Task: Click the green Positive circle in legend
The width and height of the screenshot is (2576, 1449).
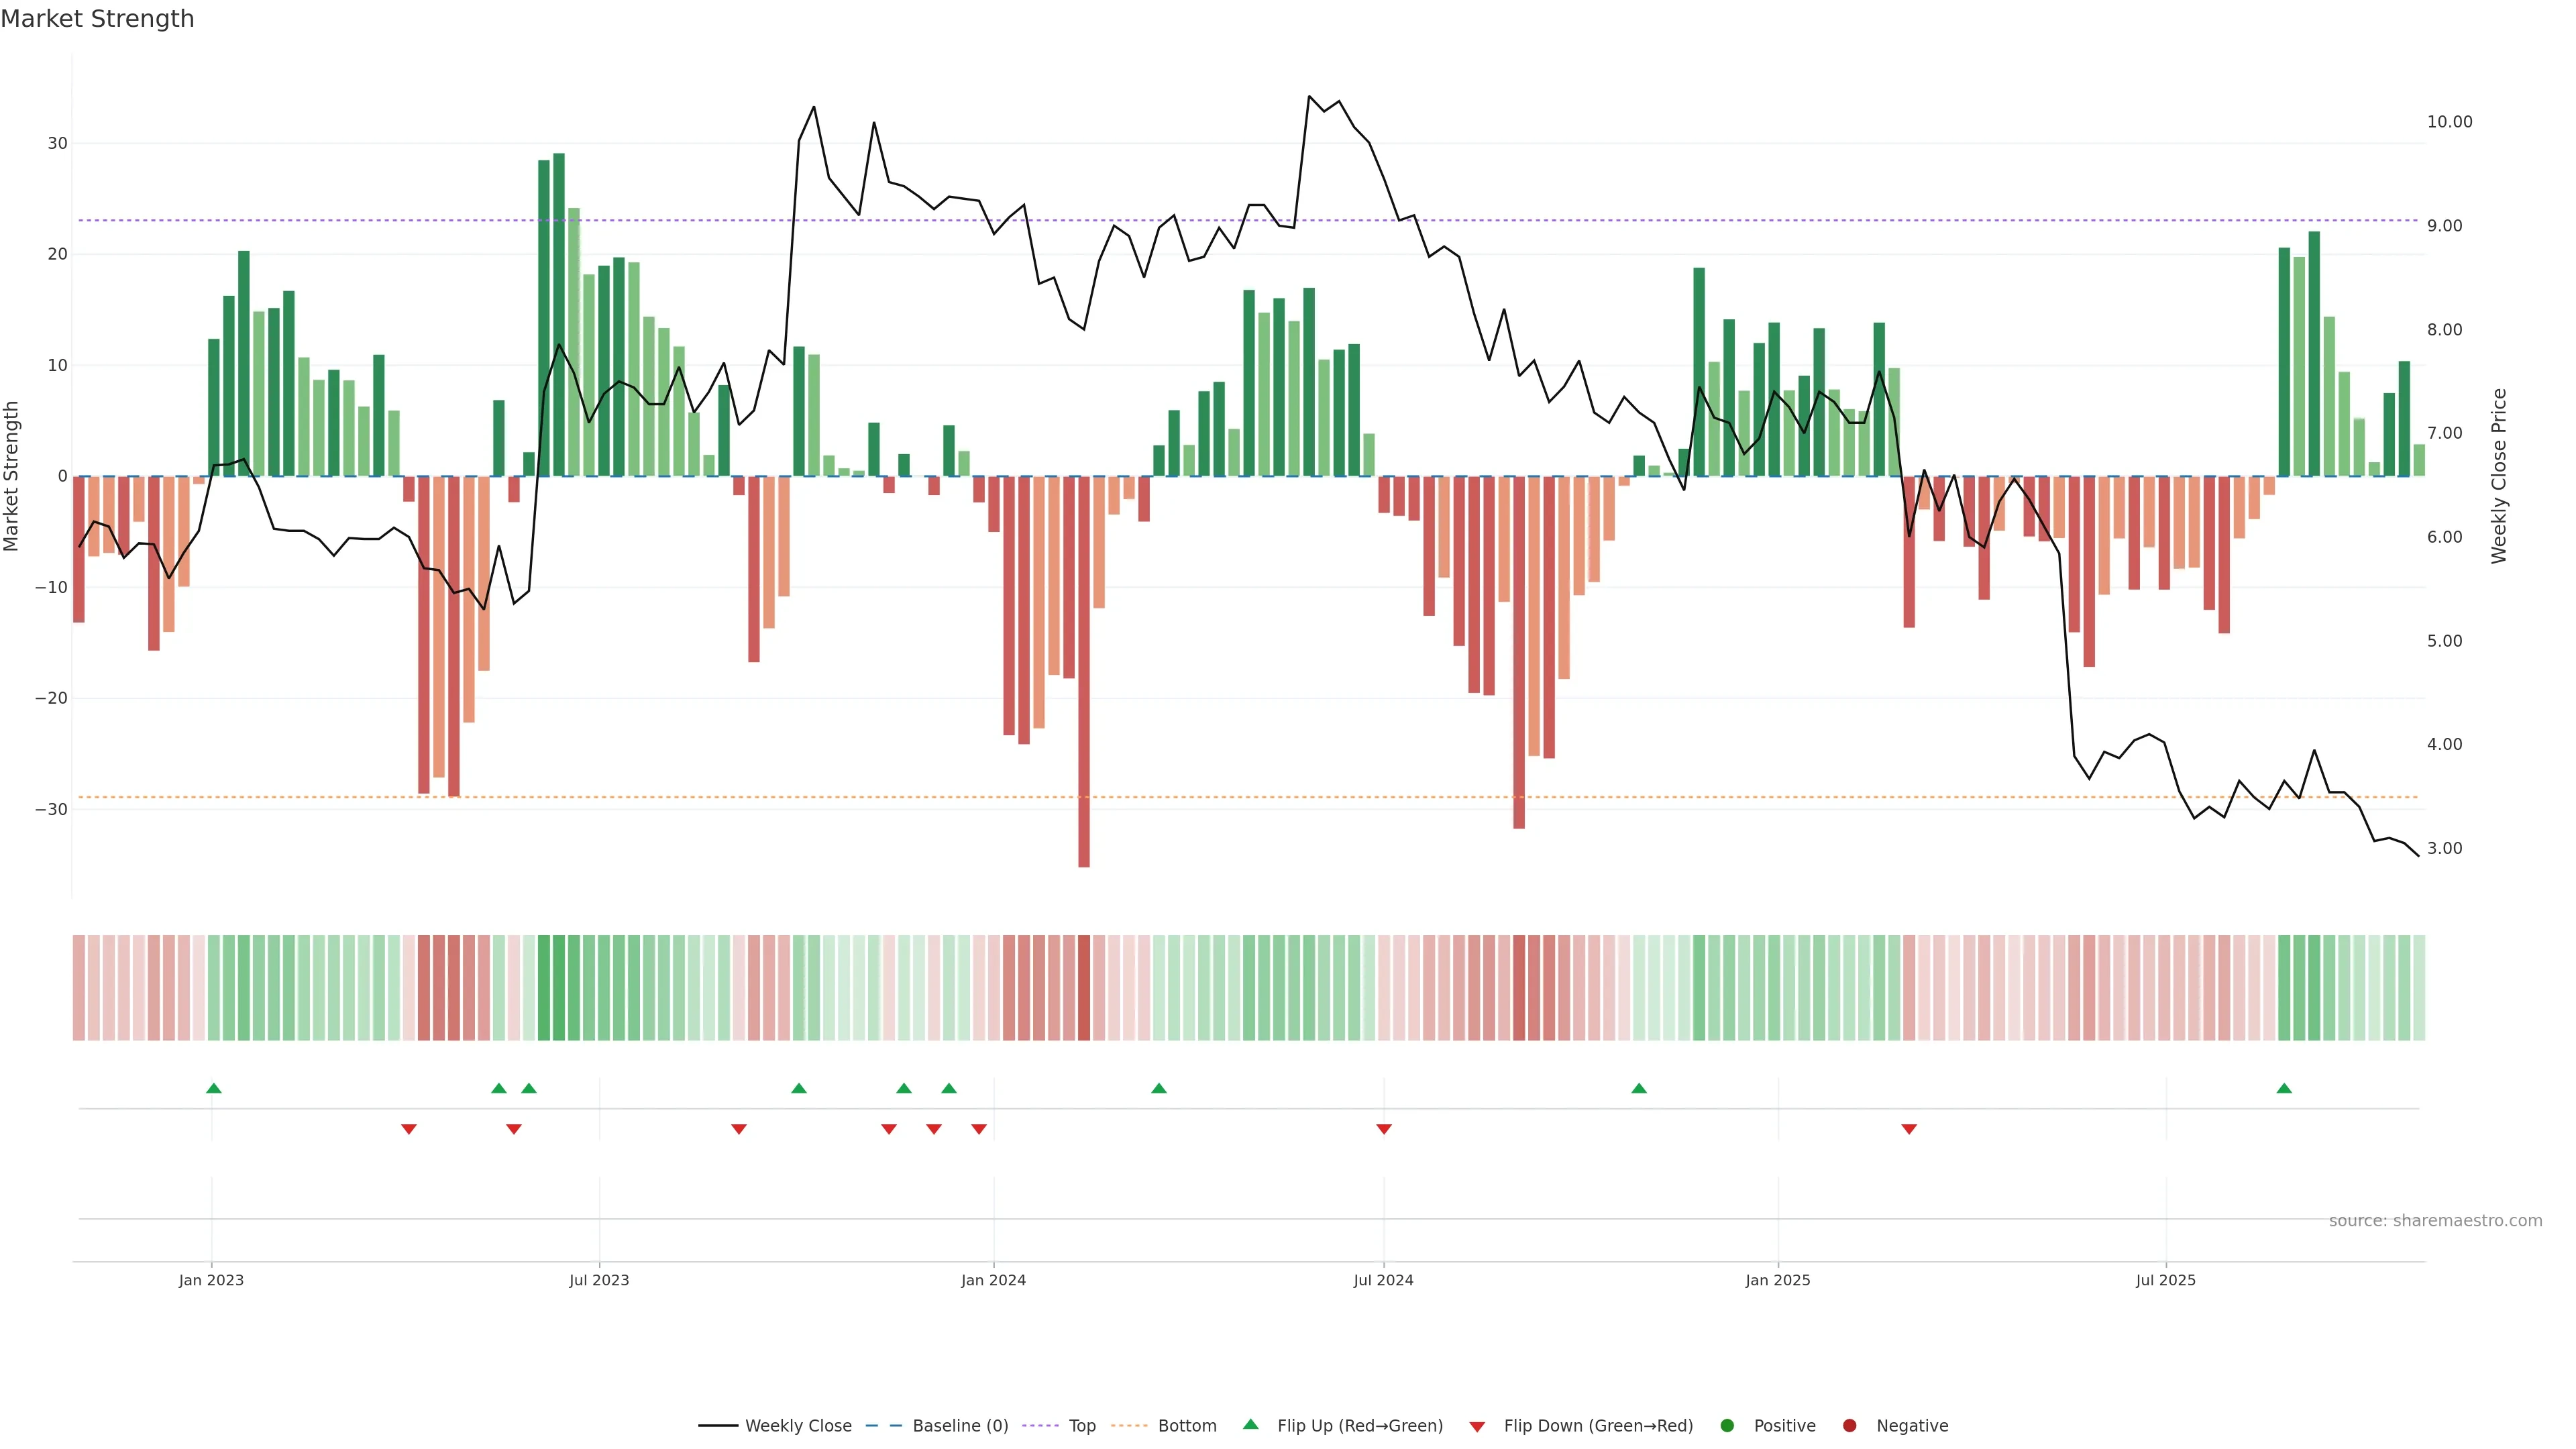Action: (1726, 1425)
